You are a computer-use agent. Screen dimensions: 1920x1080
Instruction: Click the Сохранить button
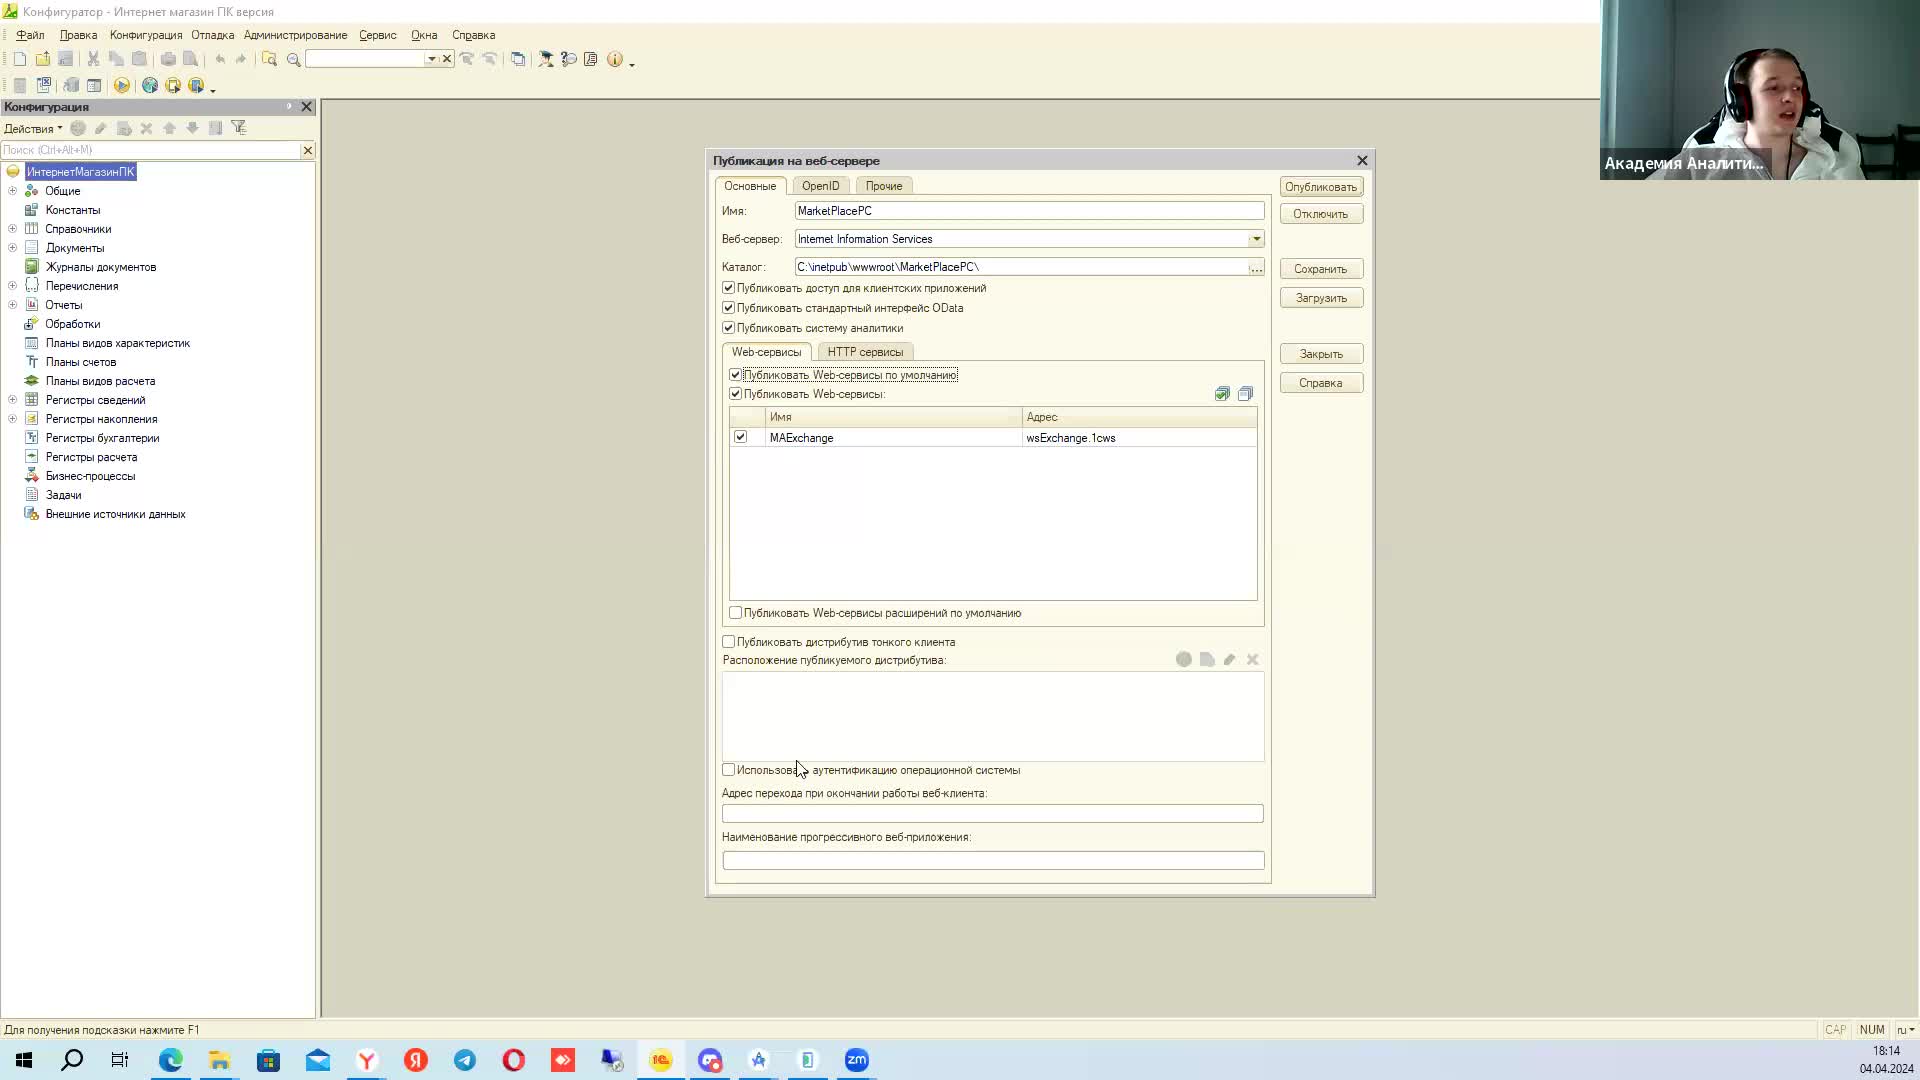[1321, 269]
